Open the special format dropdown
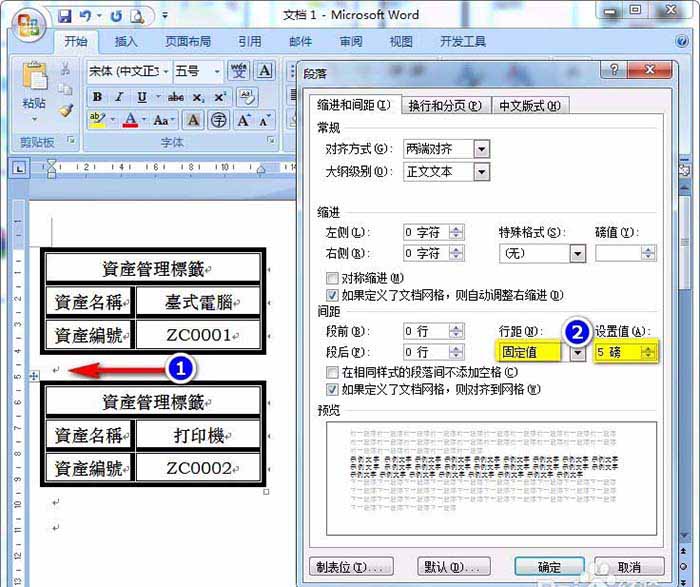 point(577,254)
